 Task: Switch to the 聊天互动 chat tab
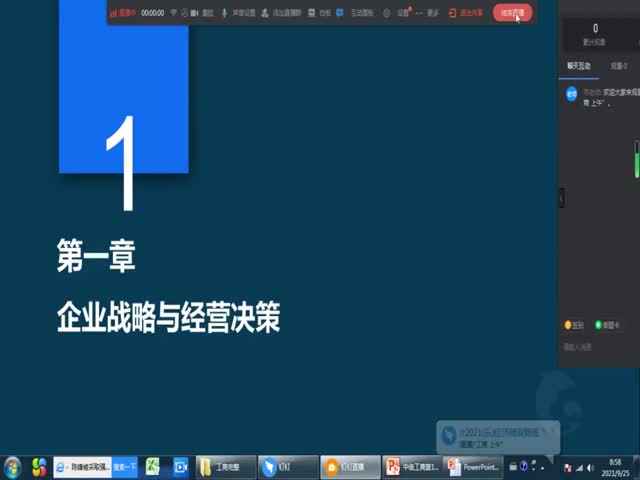click(x=579, y=66)
